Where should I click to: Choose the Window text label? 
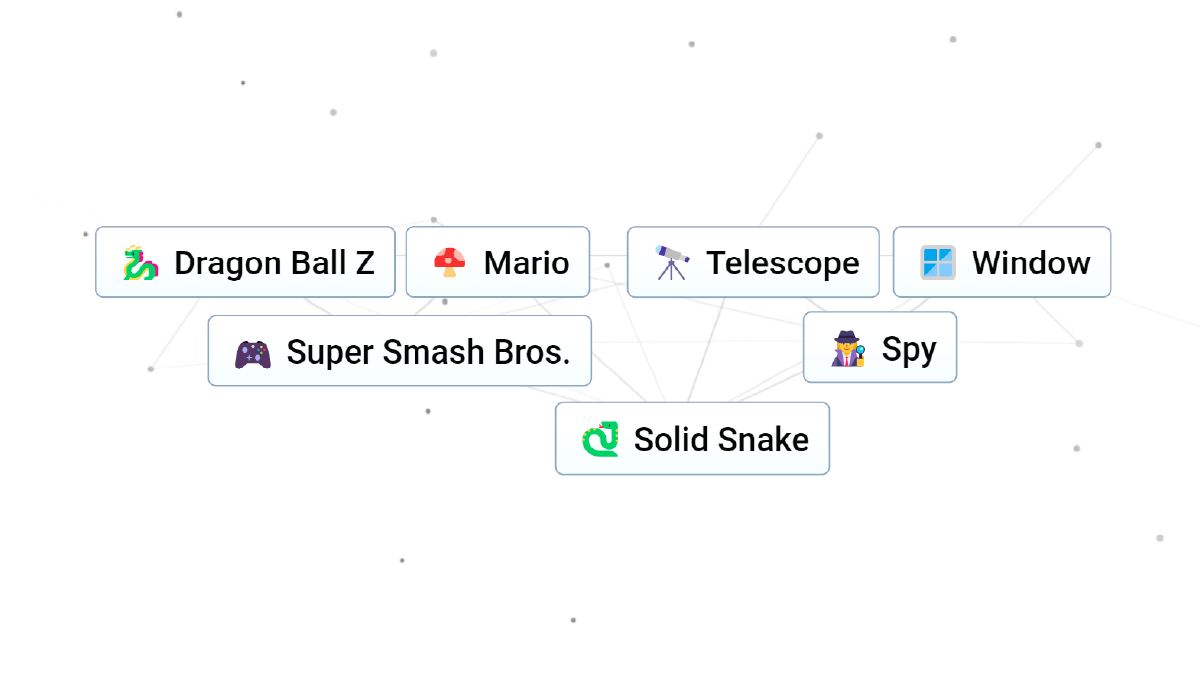[1030, 263]
